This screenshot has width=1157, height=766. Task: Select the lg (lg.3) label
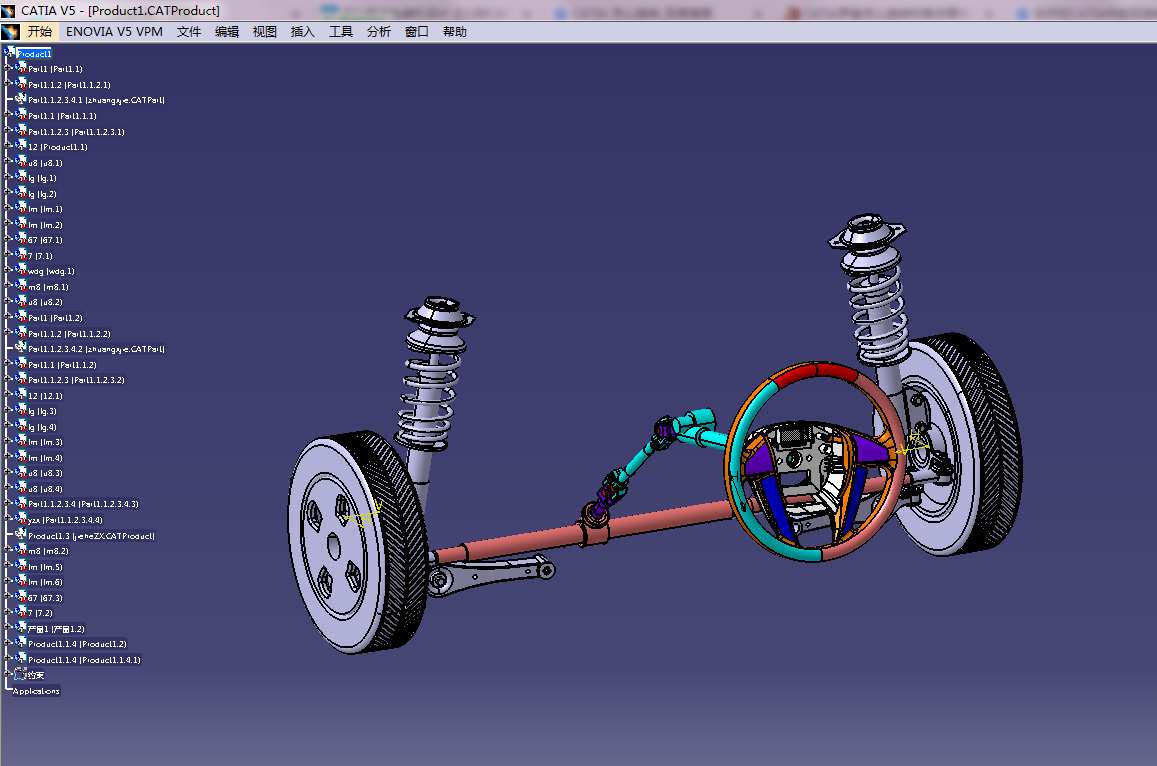click(x=42, y=411)
